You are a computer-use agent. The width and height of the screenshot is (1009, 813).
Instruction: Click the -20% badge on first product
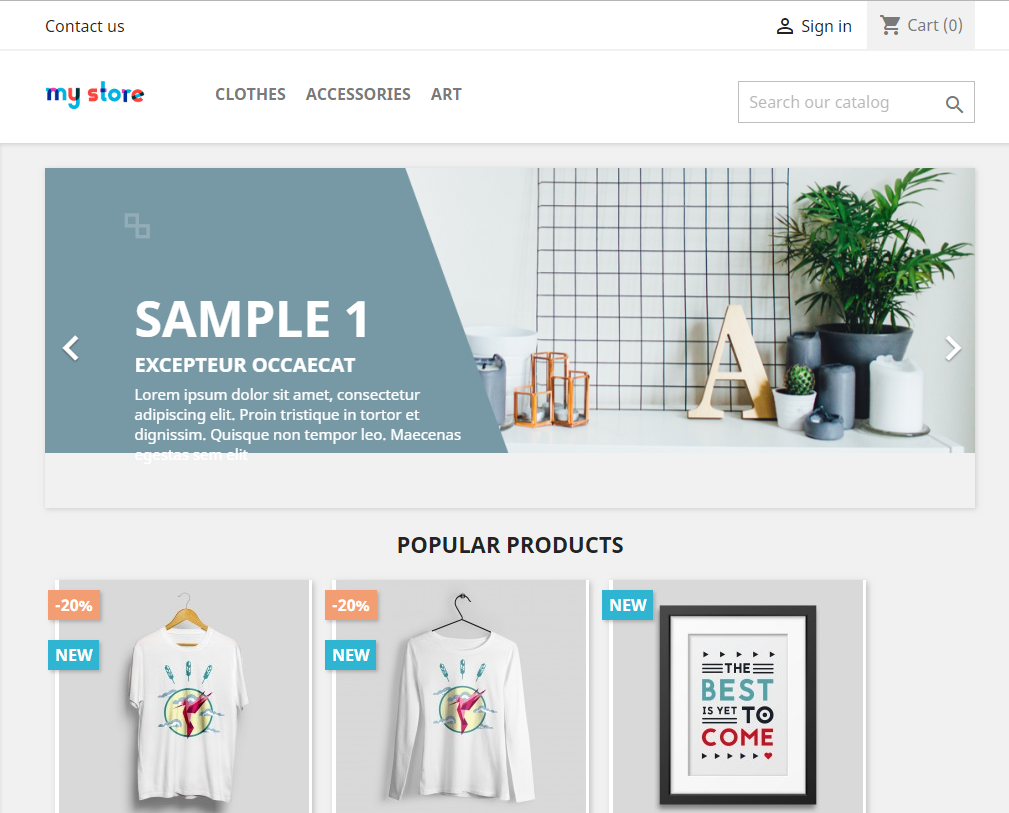click(74, 605)
